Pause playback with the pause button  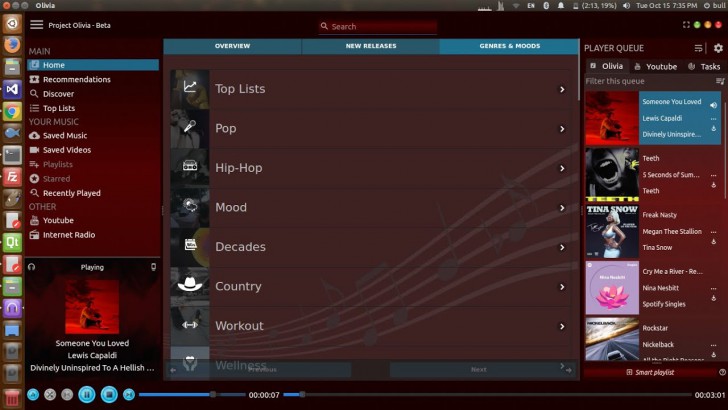(x=86, y=395)
